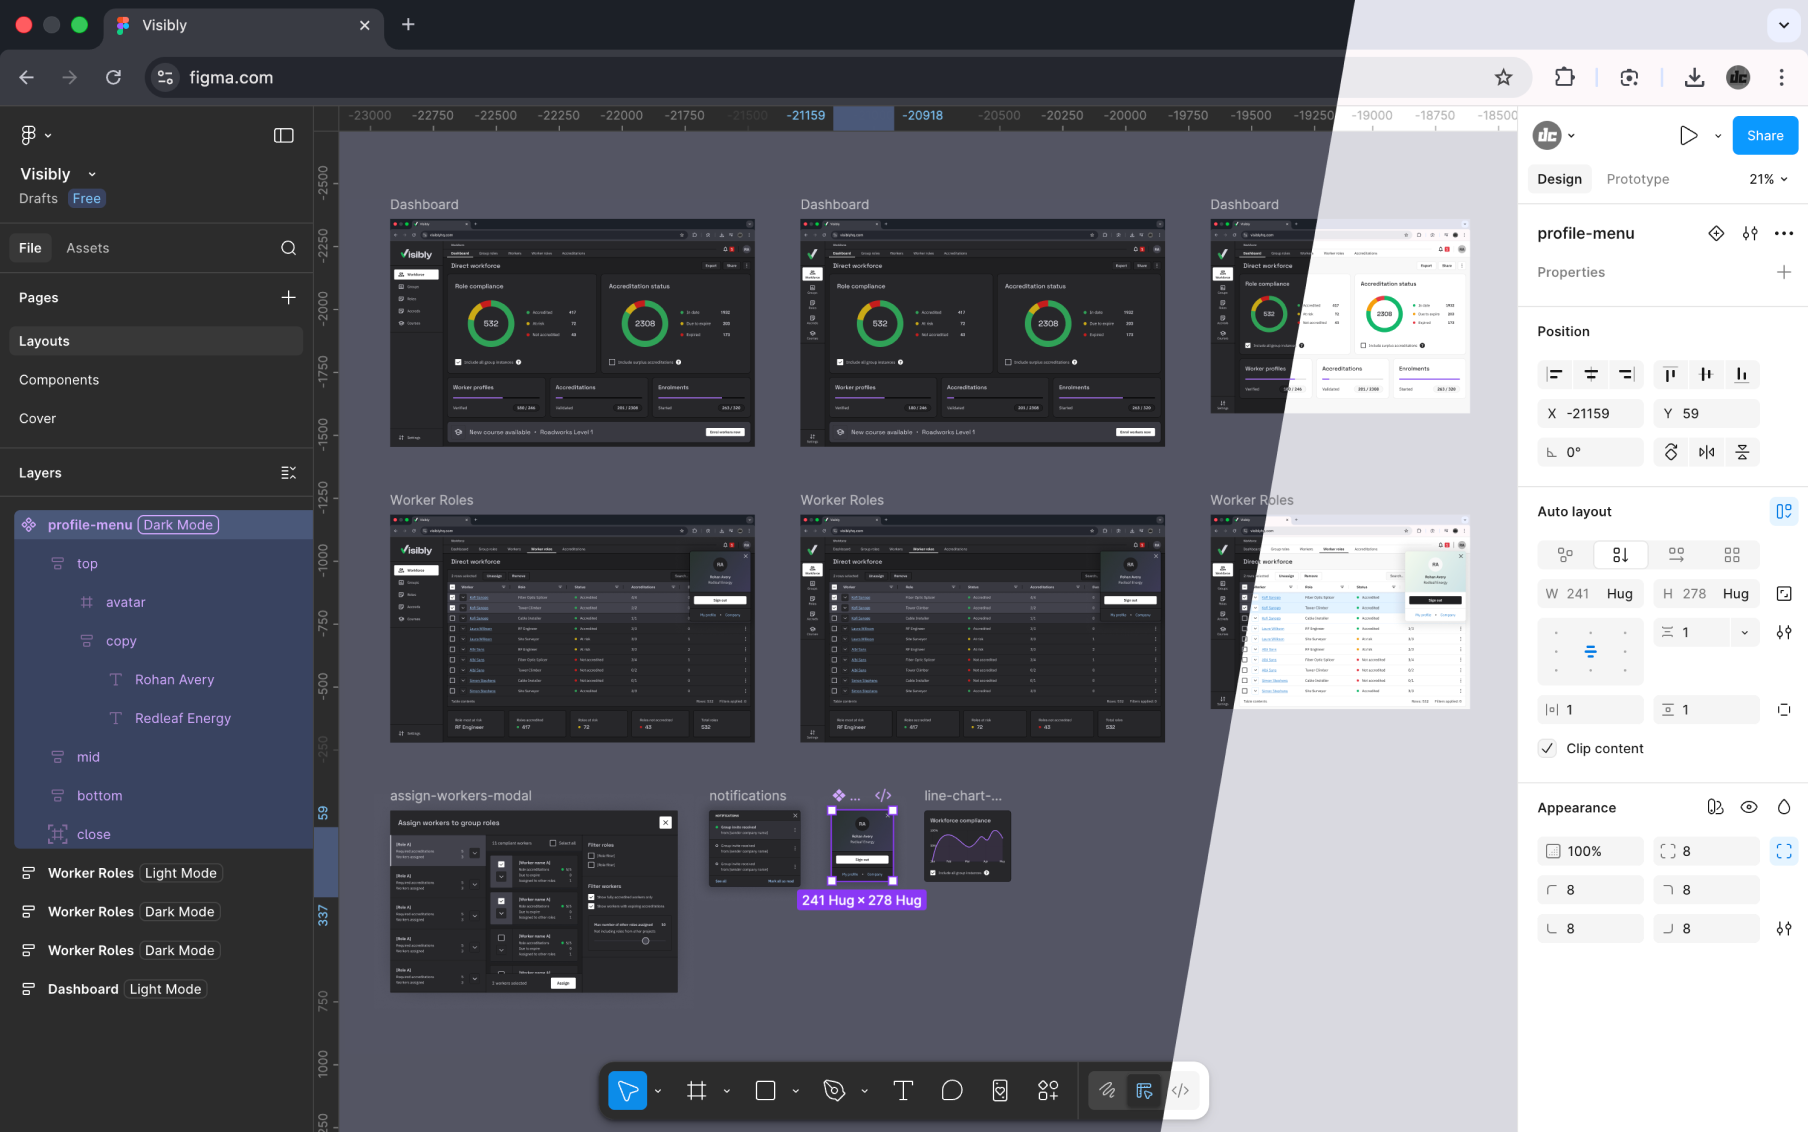This screenshot has width=1808, height=1132.
Task: Switch to the Prototype tab
Action: point(1637,179)
